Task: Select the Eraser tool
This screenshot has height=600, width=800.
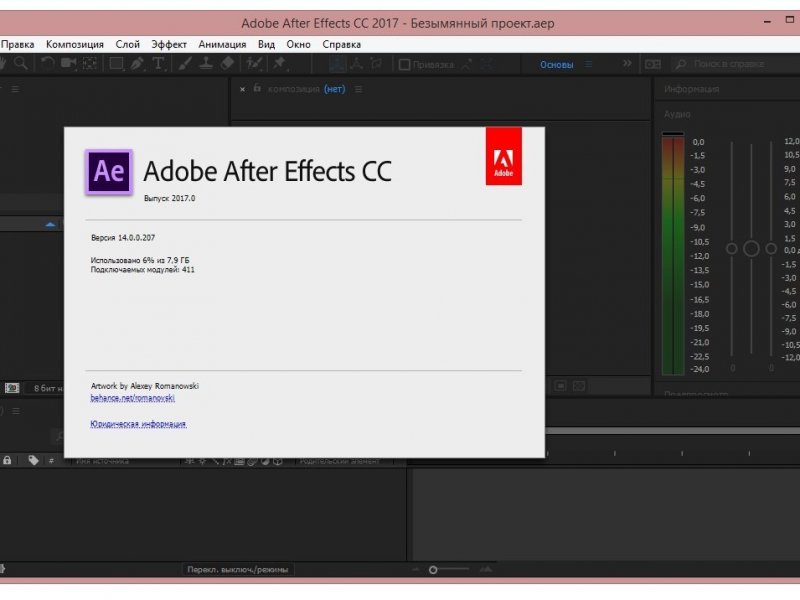Action: point(228,64)
